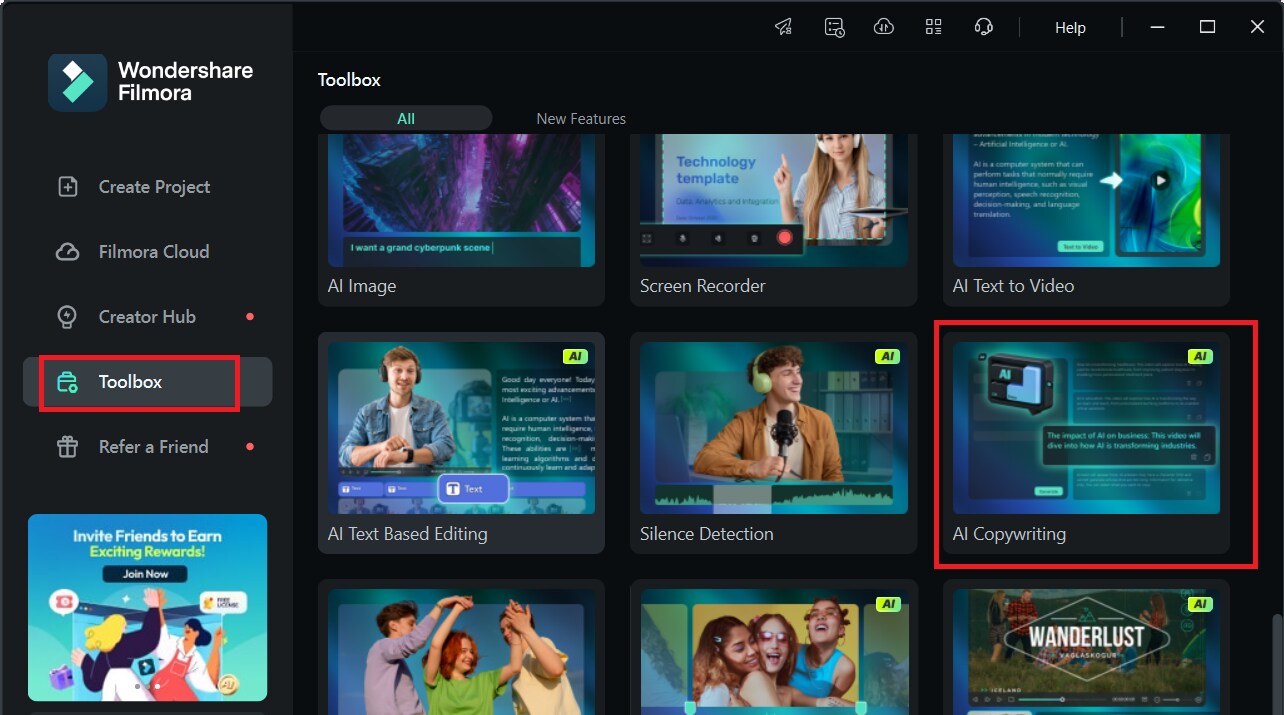Viewport: 1284px width, 715px height.
Task: Open the three sunglasses women thumbnail
Action: [773, 652]
